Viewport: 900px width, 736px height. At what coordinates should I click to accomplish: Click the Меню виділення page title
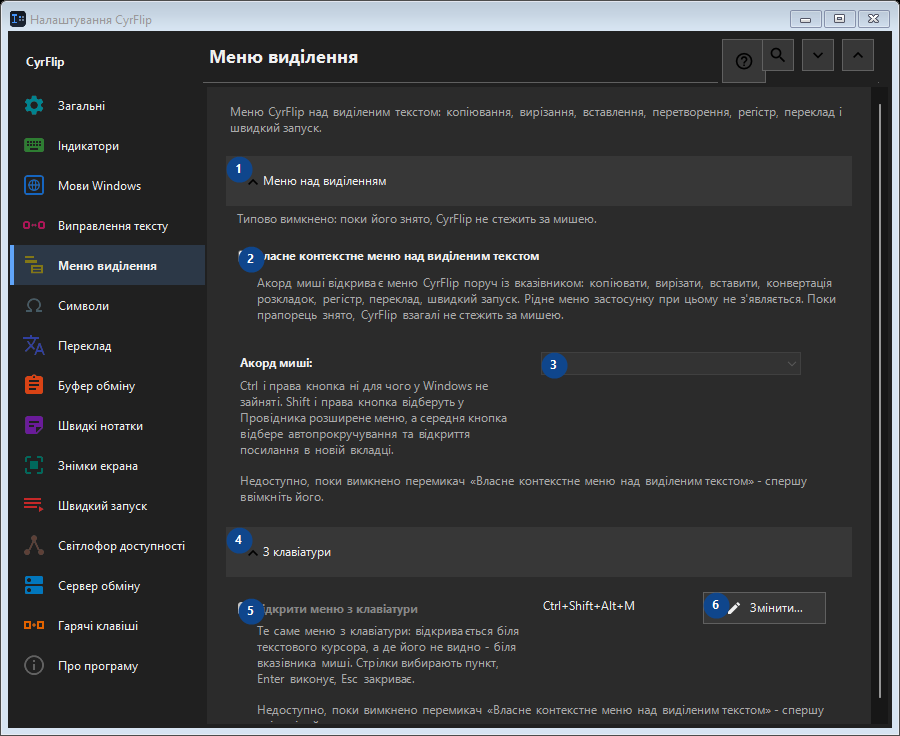click(x=284, y=57)
